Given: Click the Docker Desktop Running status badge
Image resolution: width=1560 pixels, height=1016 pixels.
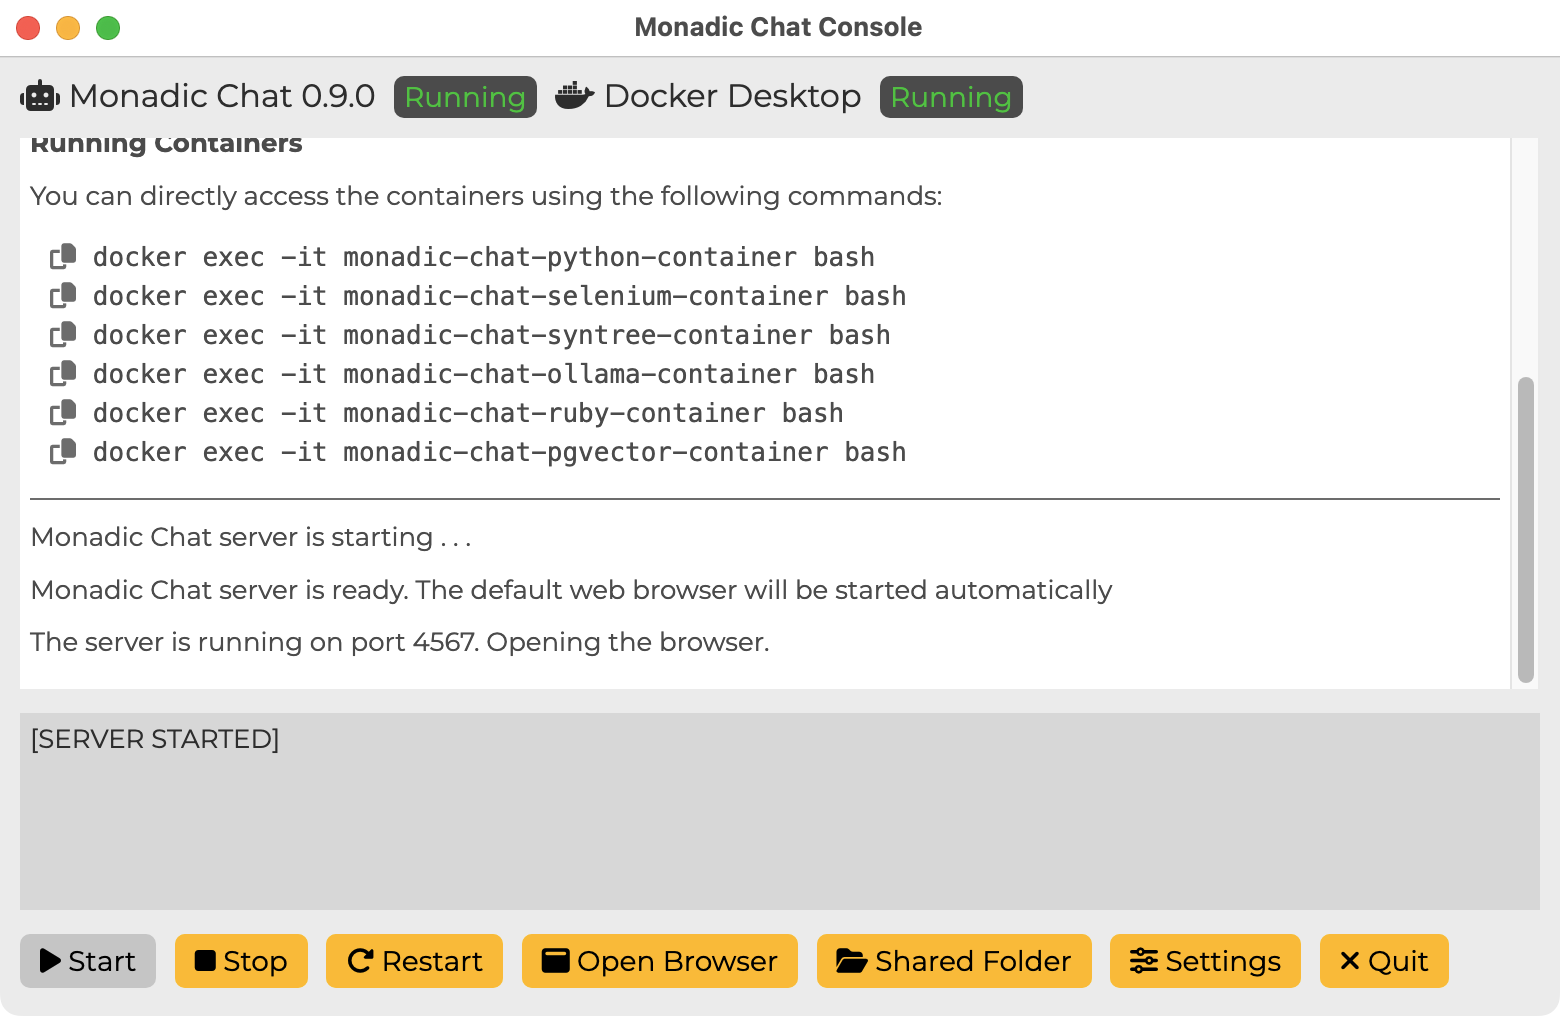Looking at the screenshot, I should (951, 97).
